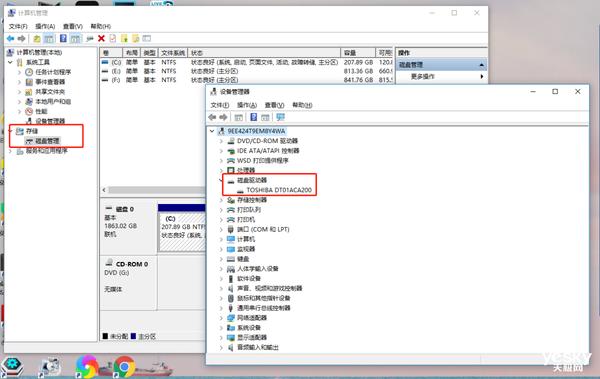
Task: Expand the 本地用户和组 node
Action: (x=20, y=101)
